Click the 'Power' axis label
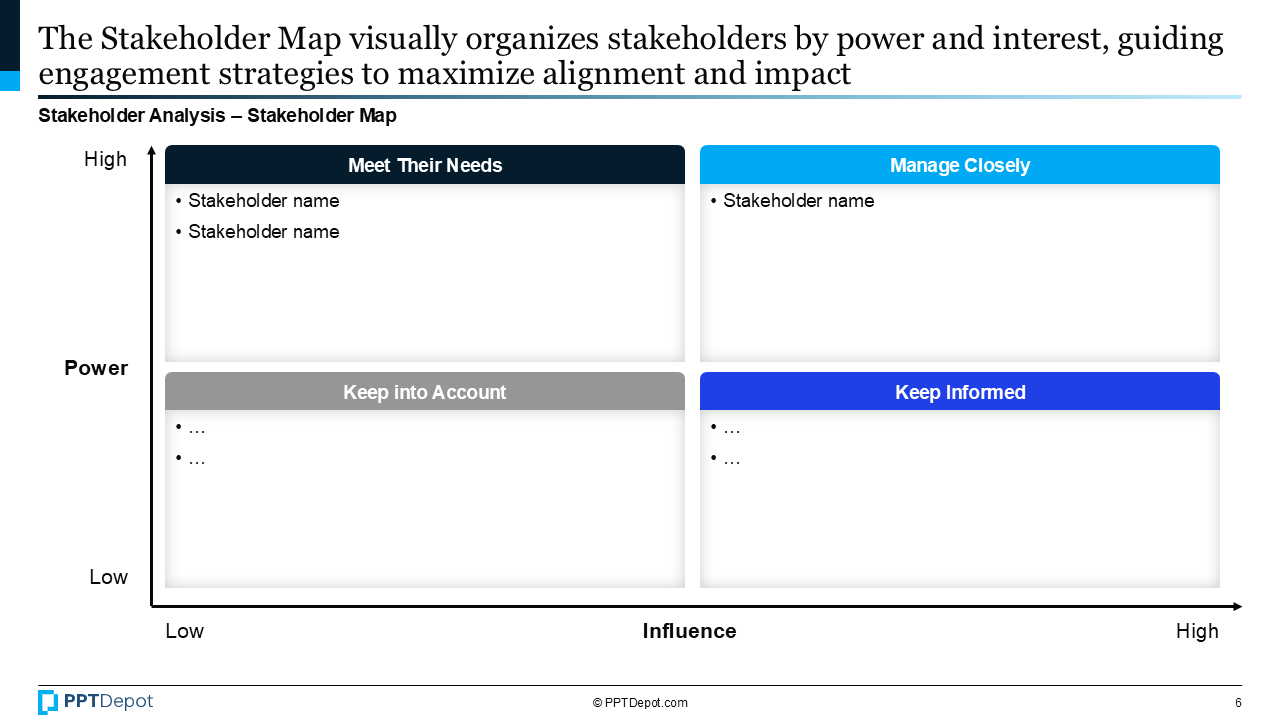Screen dimensions: 1280x720 [96, 368]
